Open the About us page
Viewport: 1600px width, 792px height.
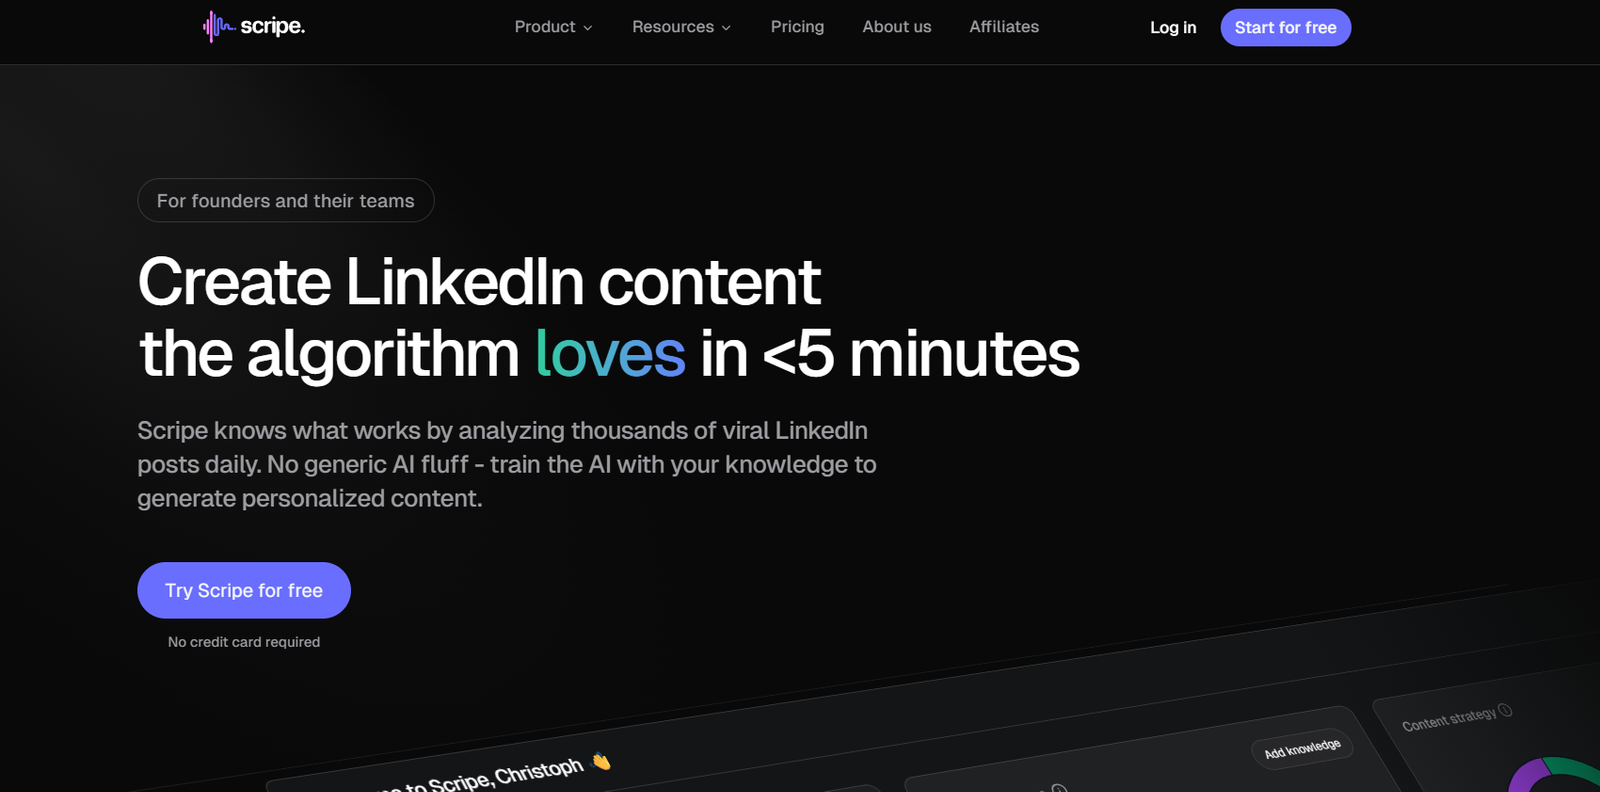point(896,27)
